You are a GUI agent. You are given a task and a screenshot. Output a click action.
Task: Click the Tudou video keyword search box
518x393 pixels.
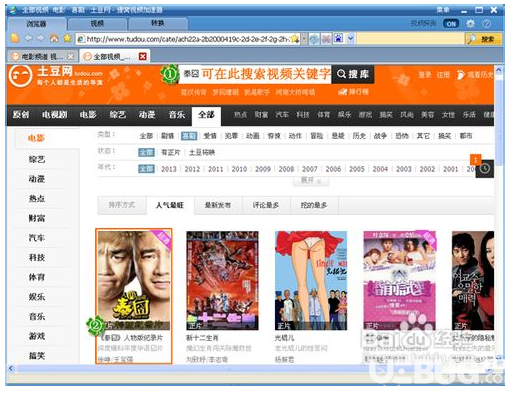pyautogui.click(x=255, y=74)
